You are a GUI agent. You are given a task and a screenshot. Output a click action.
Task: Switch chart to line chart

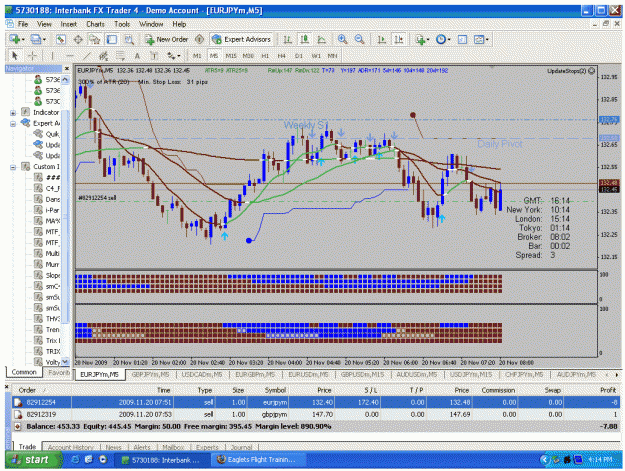(321, 39)
